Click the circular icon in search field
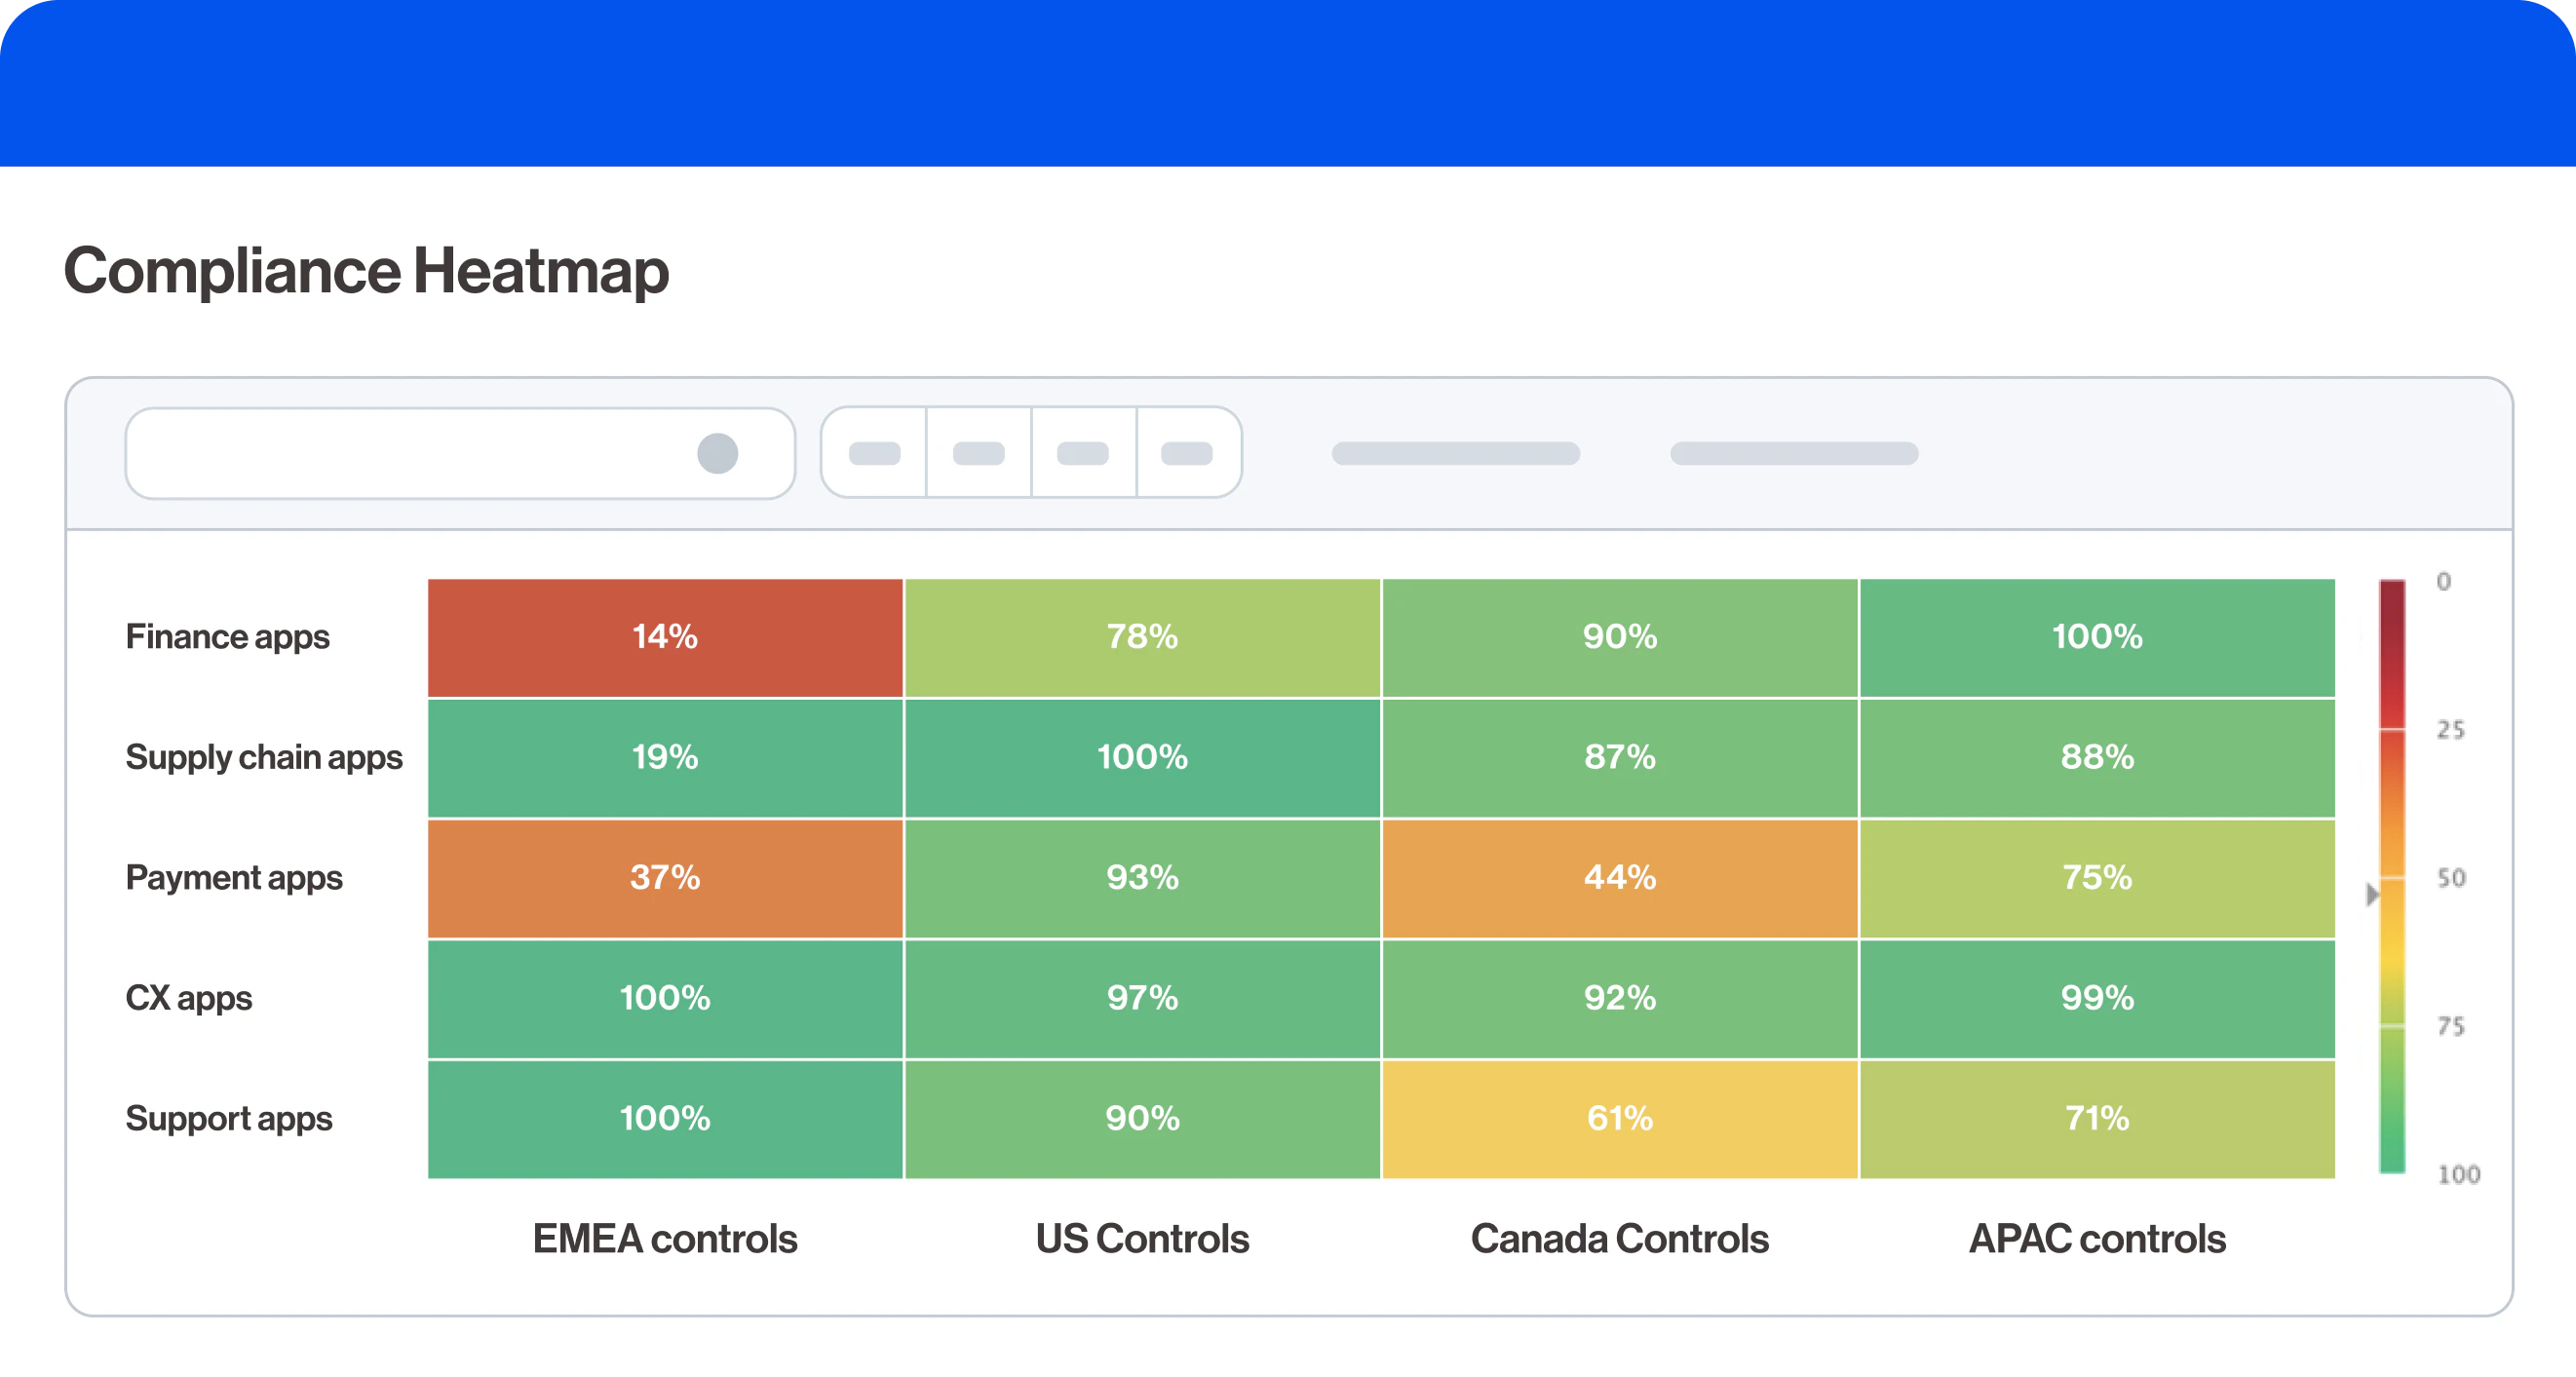2576x1377 pixels. click(x=717, y=453)
